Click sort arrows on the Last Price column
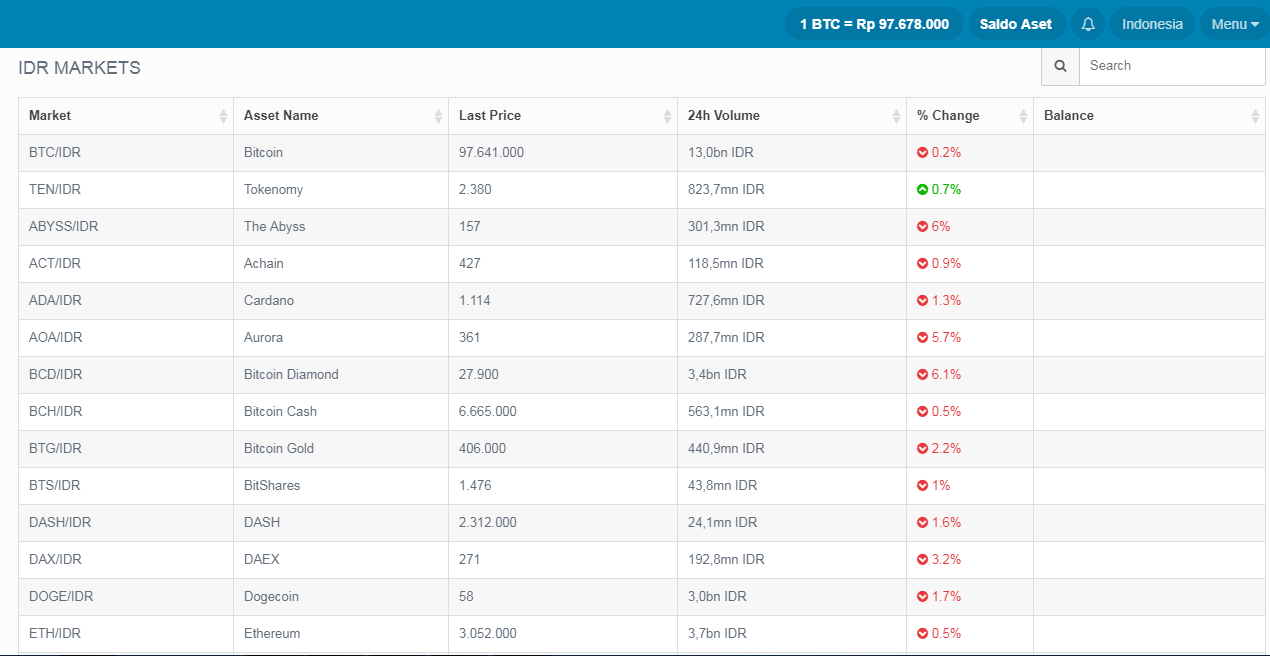The height and width of the screenshot is (656, 1270). click(667, 116)
